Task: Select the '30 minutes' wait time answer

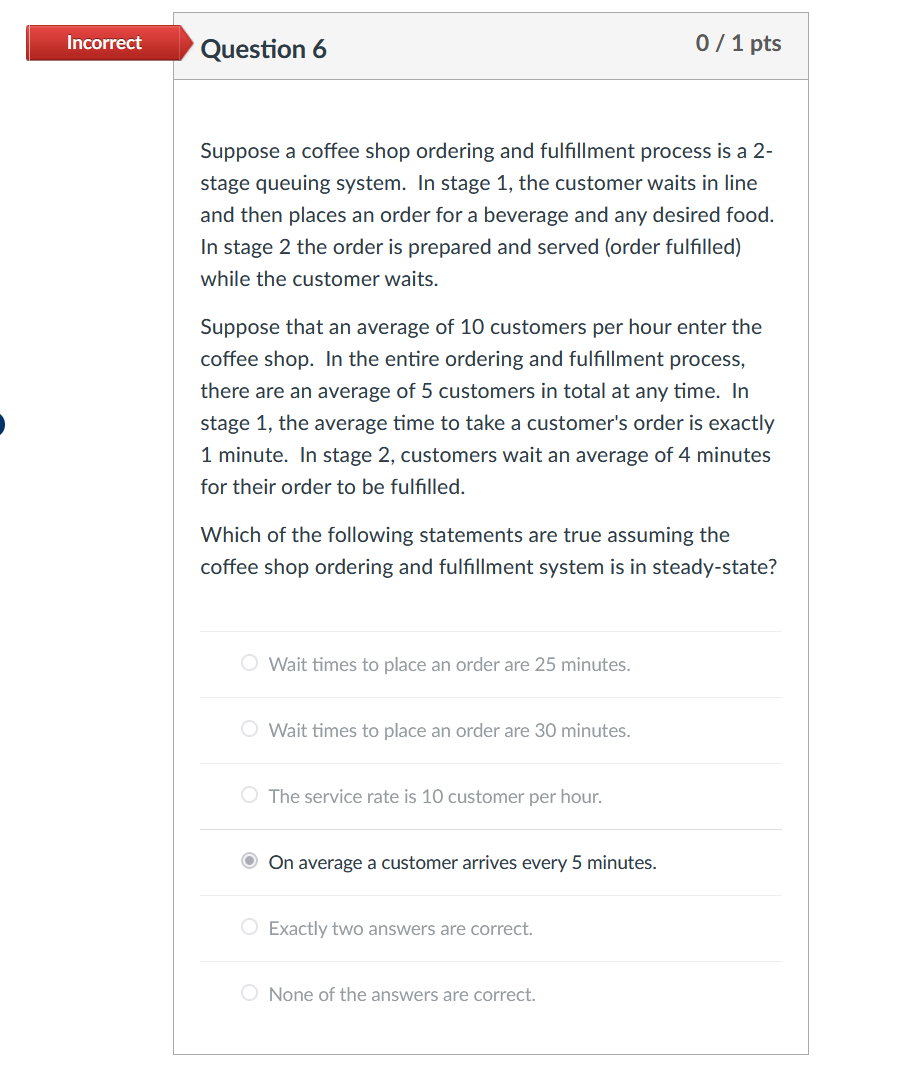Action: click(x=448, y=730)
